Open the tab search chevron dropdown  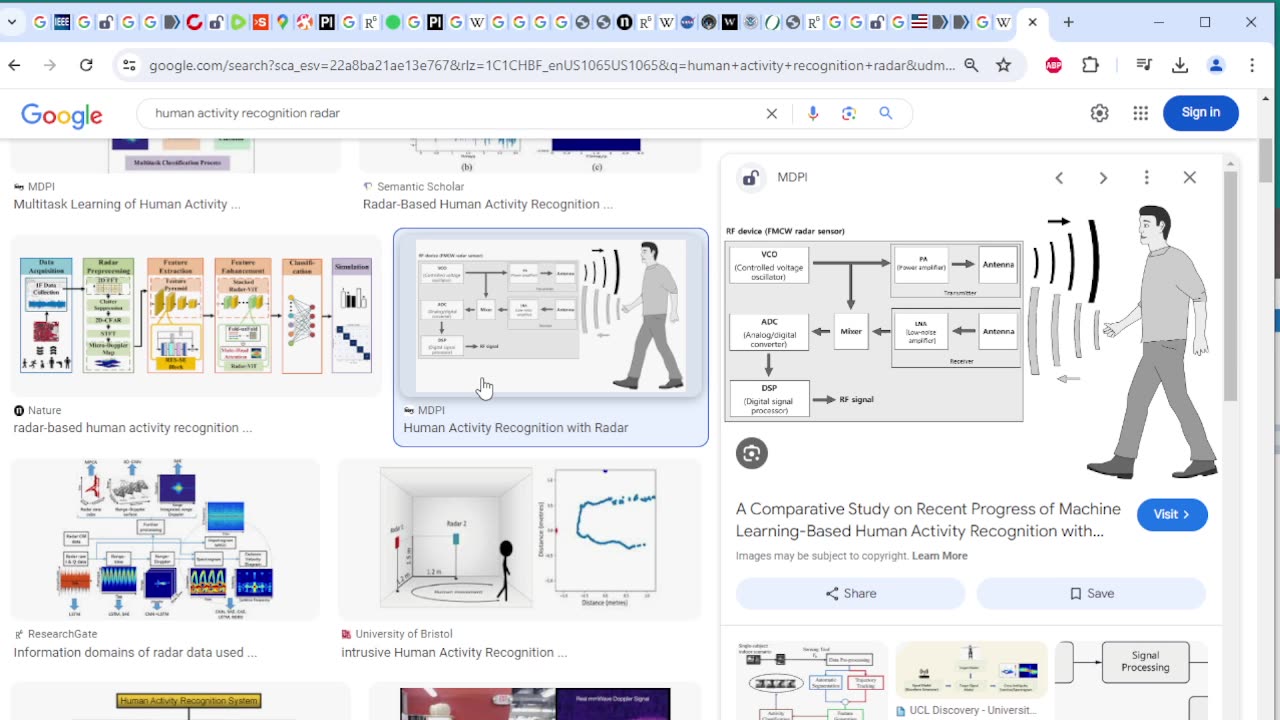pyautogui.click(x=11, y=22)
